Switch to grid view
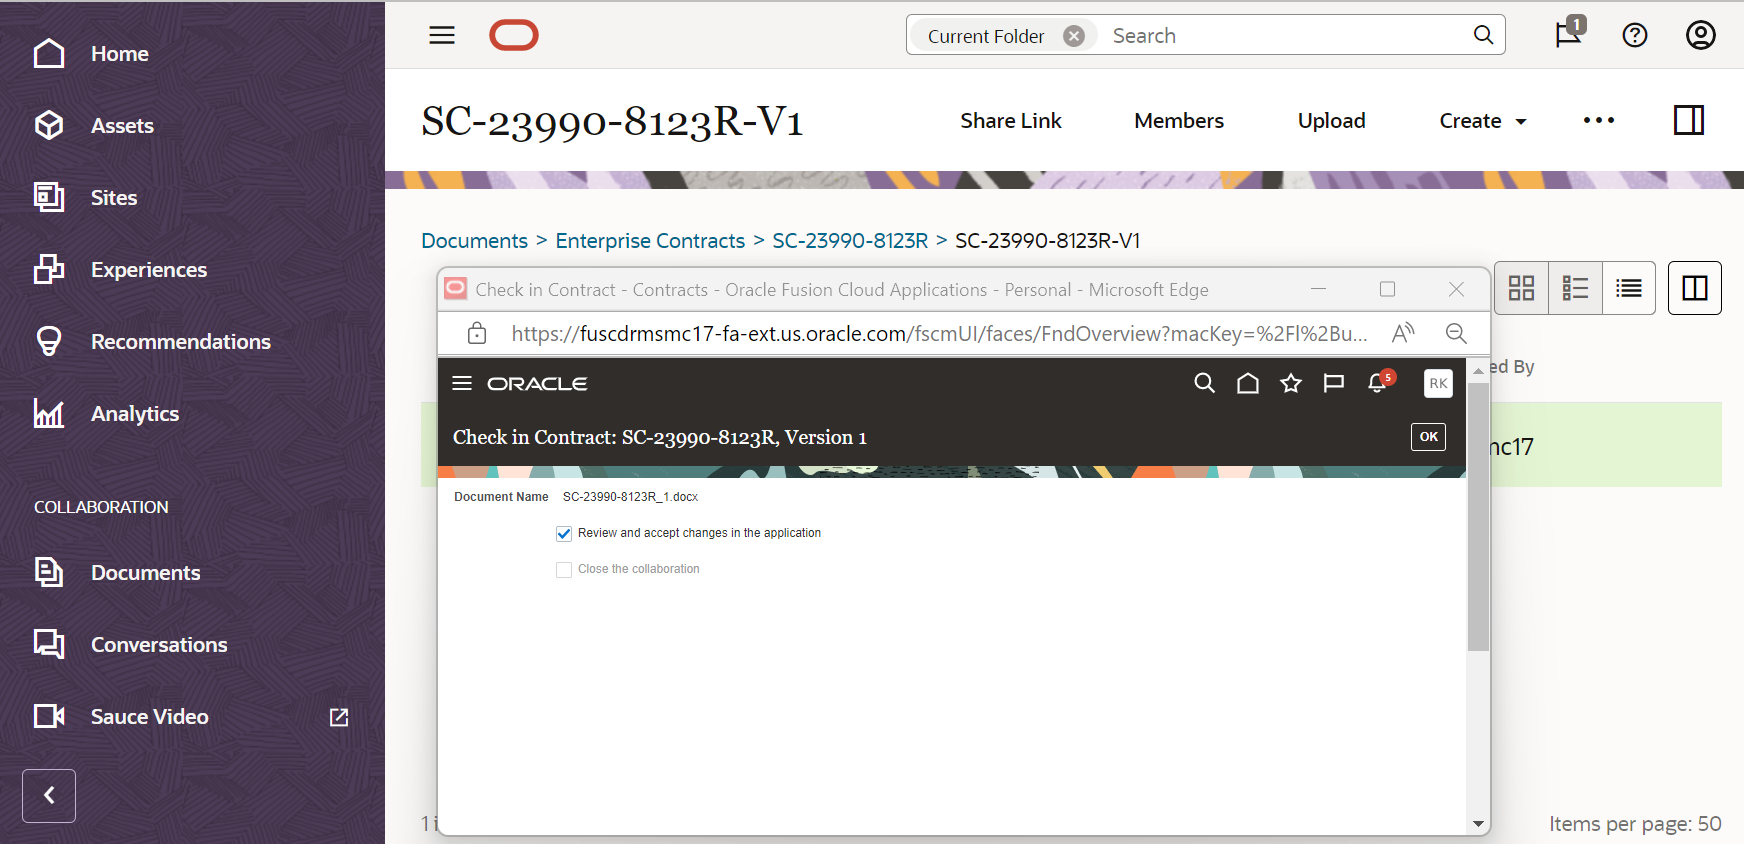 tap(1521, 288)
